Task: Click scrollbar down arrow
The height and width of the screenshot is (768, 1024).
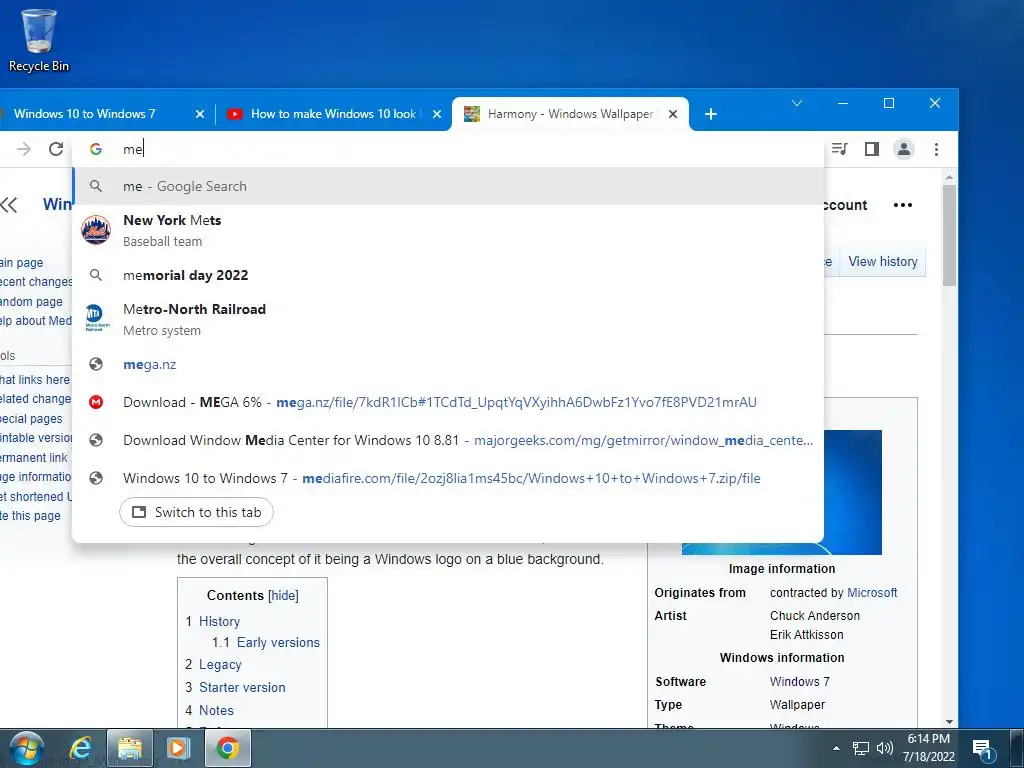Action: click(x=950, y=721)
